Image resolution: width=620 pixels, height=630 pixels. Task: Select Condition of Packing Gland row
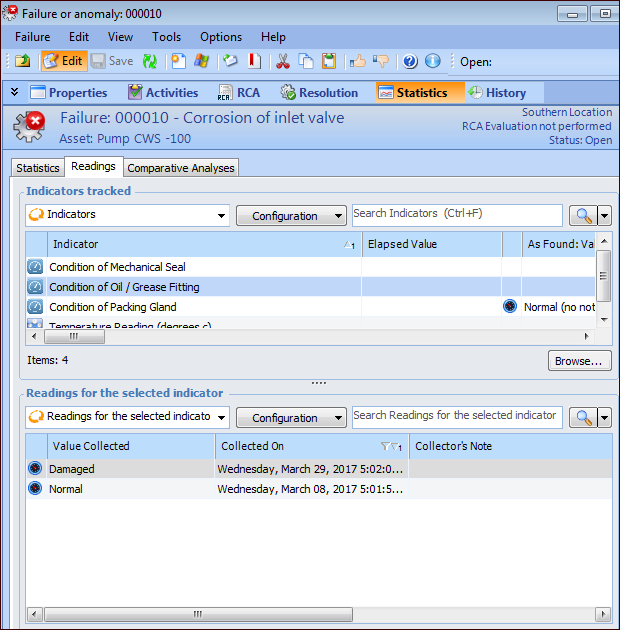[x=310, y=307]
